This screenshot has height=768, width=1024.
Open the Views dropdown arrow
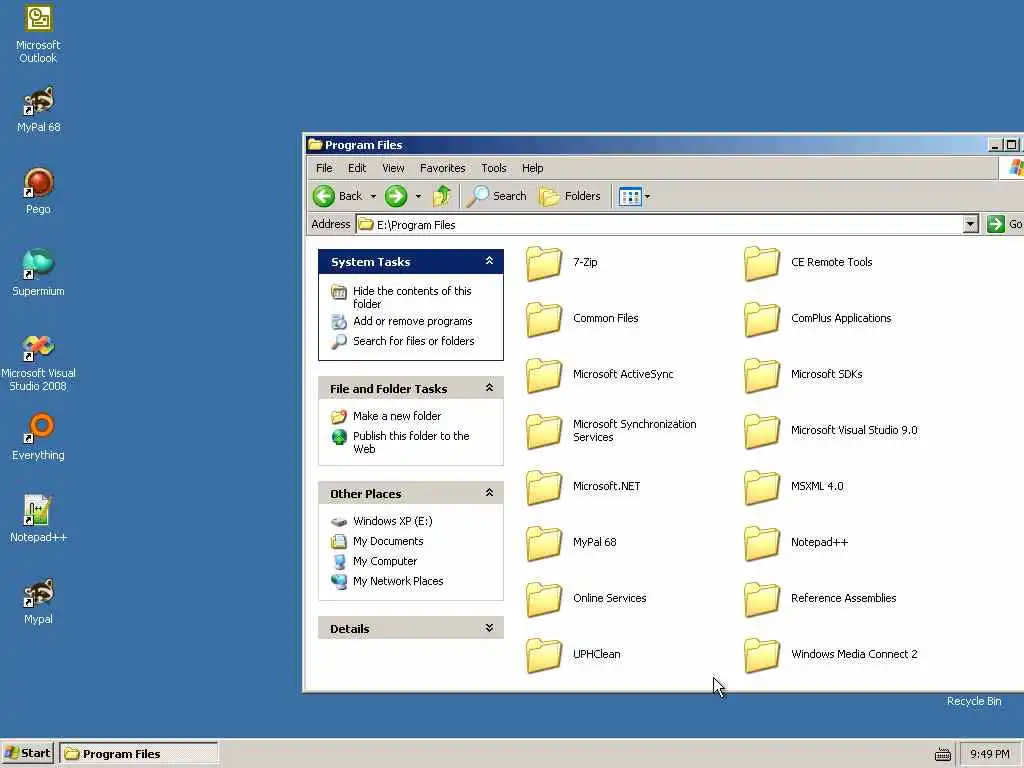click(x=647, y=196)
